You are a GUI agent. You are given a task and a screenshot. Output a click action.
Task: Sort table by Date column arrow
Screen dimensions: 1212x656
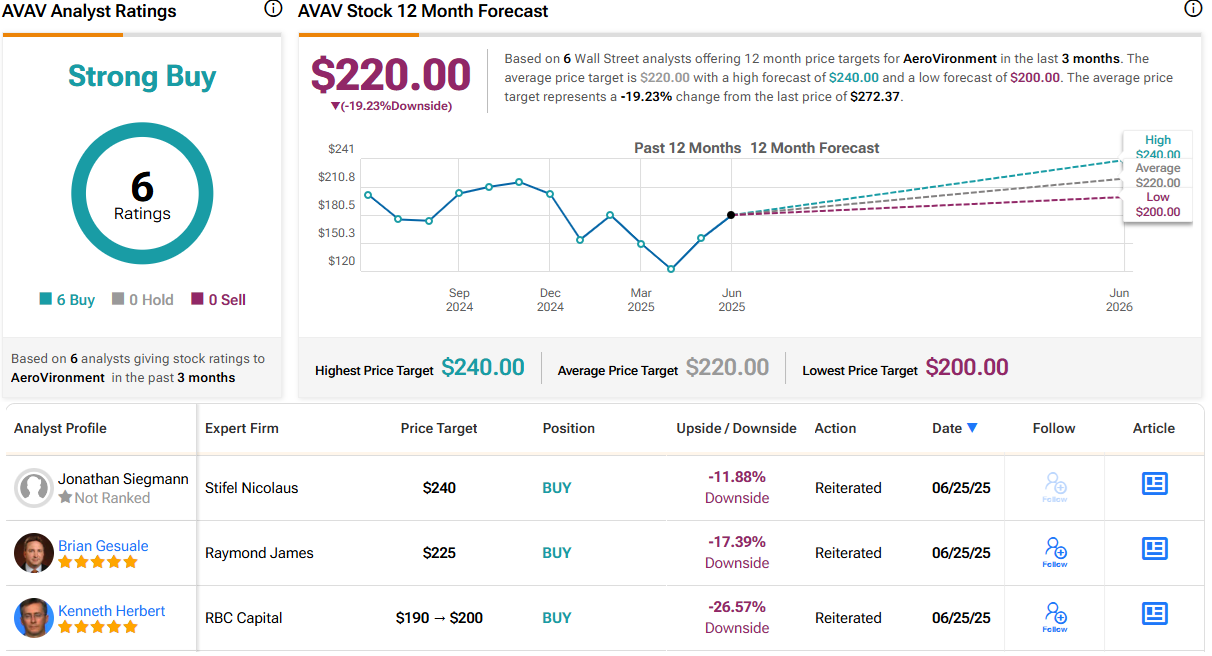pos(972,428)
